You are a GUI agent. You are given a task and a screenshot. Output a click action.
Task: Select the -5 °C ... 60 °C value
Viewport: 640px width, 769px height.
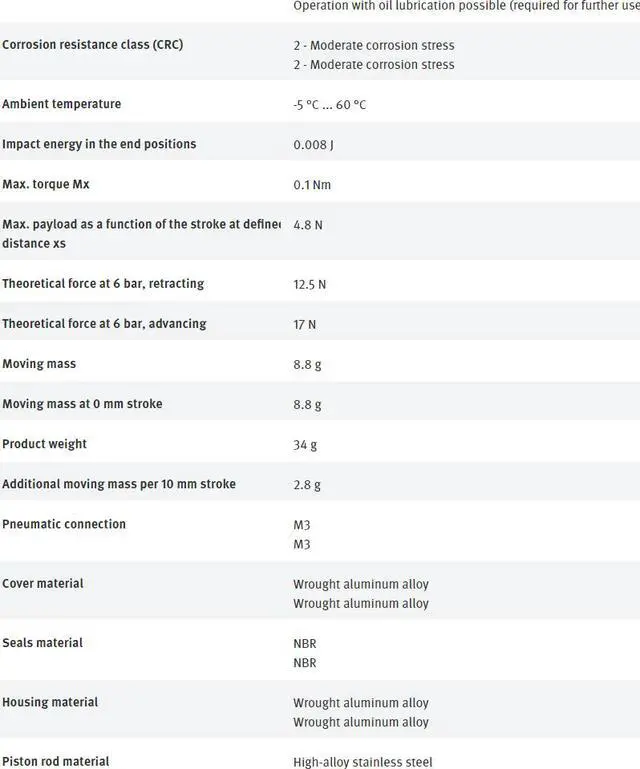329,105
